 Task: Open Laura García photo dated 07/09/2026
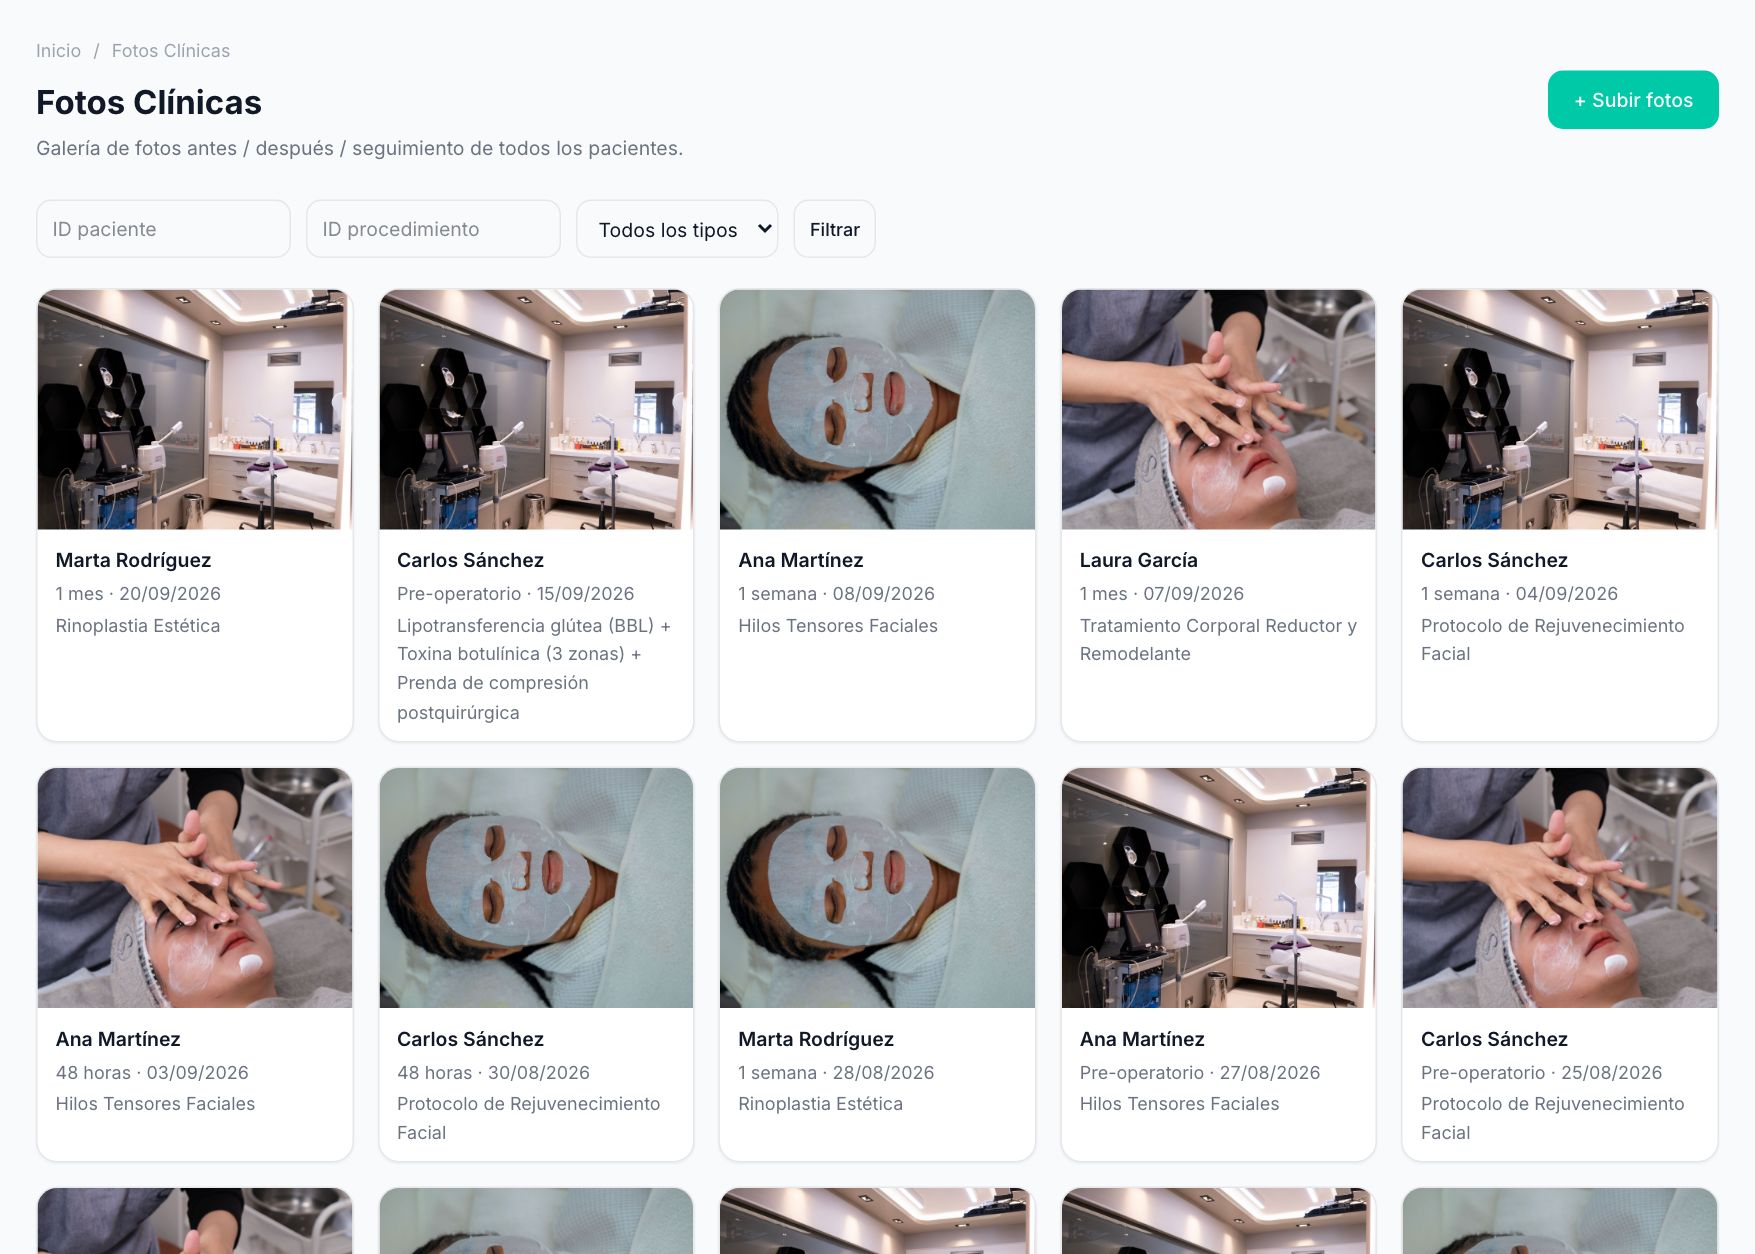(1218, 410)
